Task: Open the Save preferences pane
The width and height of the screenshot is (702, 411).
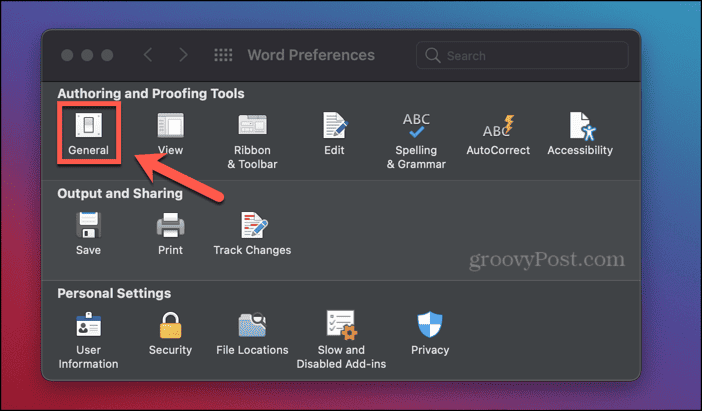Action: [89, 233]
